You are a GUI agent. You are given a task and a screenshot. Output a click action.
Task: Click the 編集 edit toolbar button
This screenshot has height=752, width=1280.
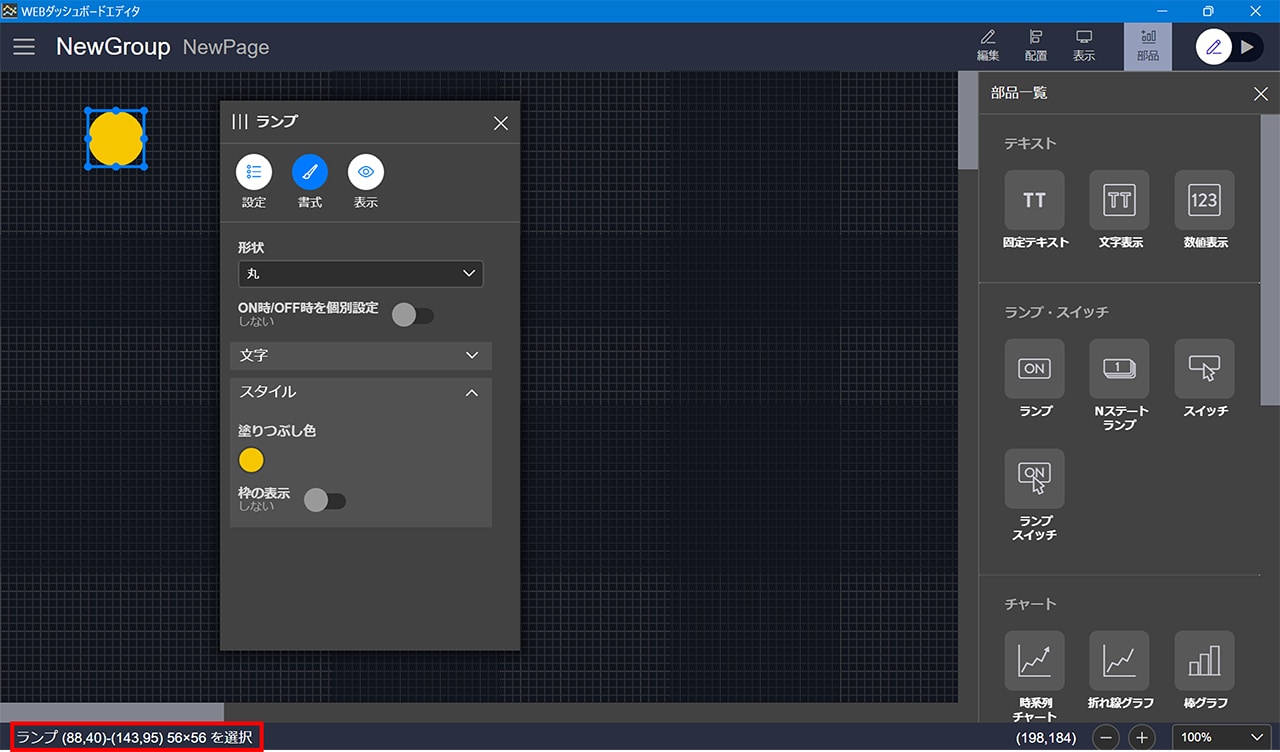[988, 45]
